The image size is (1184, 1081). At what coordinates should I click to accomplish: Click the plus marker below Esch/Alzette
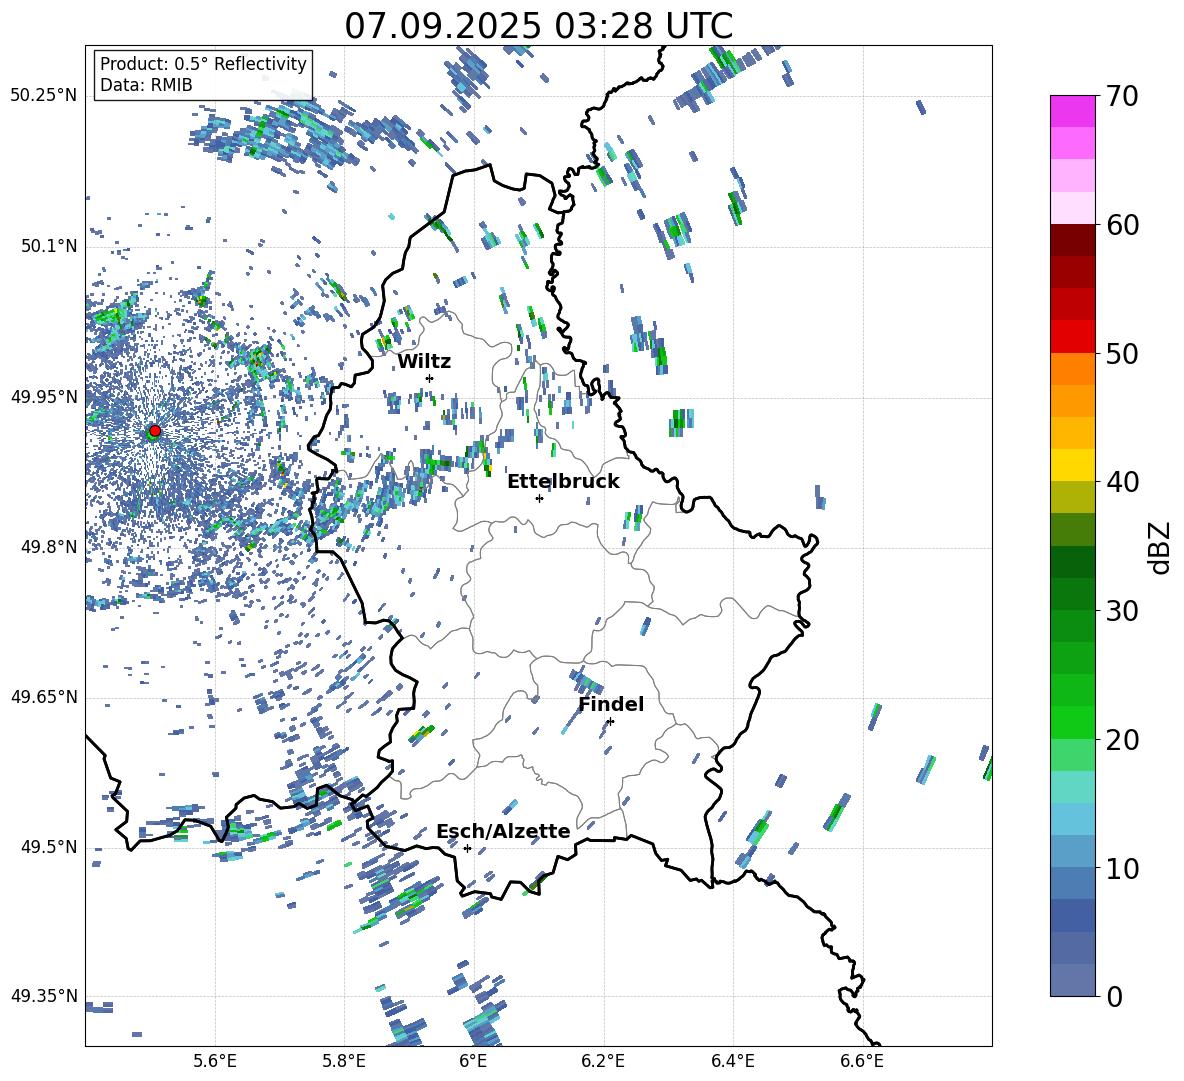(x=467, y=848)
